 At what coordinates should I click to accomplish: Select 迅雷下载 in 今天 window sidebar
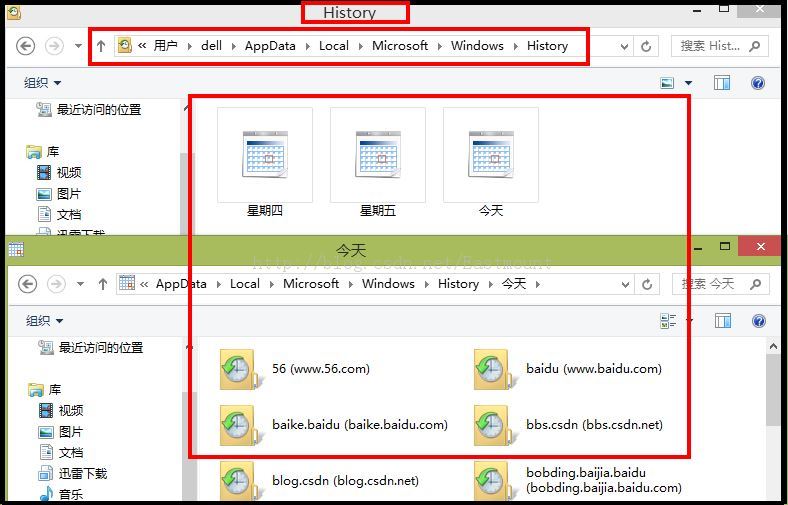pyautogui.click(x=73, y=473)
